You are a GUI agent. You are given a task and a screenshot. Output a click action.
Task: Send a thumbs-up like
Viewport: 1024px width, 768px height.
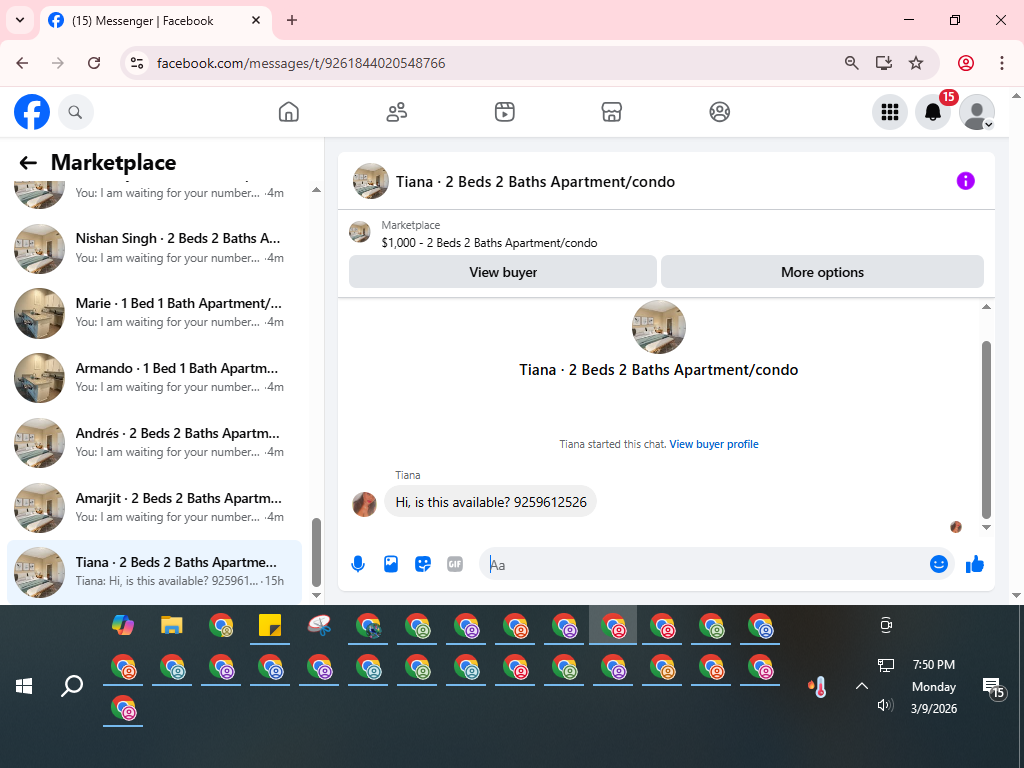pos(974,564)
